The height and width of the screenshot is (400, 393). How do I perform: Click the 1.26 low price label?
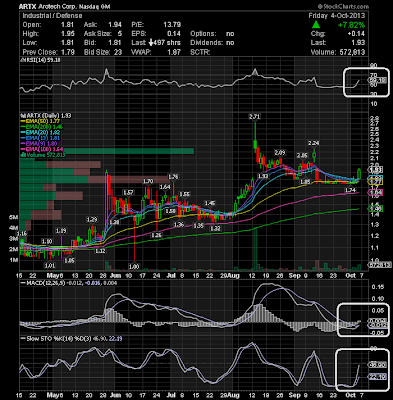coord(156,235)
